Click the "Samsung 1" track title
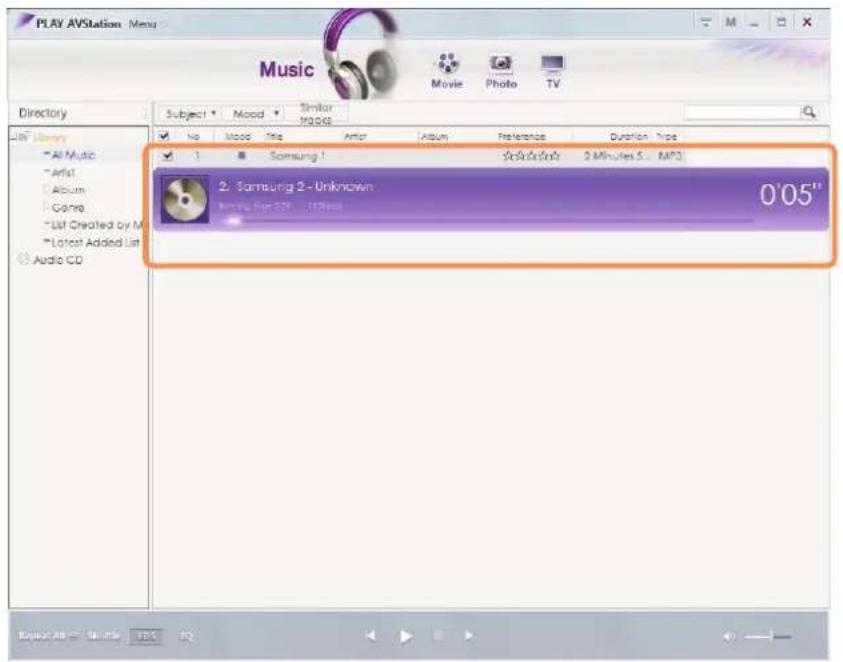 tap(297, 156)
